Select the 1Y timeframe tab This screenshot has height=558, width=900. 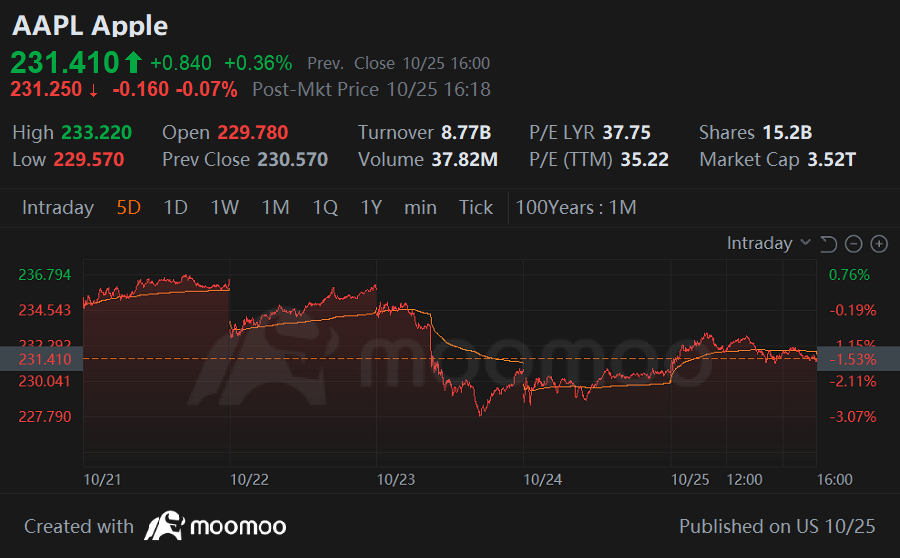(x=371, y=207)
